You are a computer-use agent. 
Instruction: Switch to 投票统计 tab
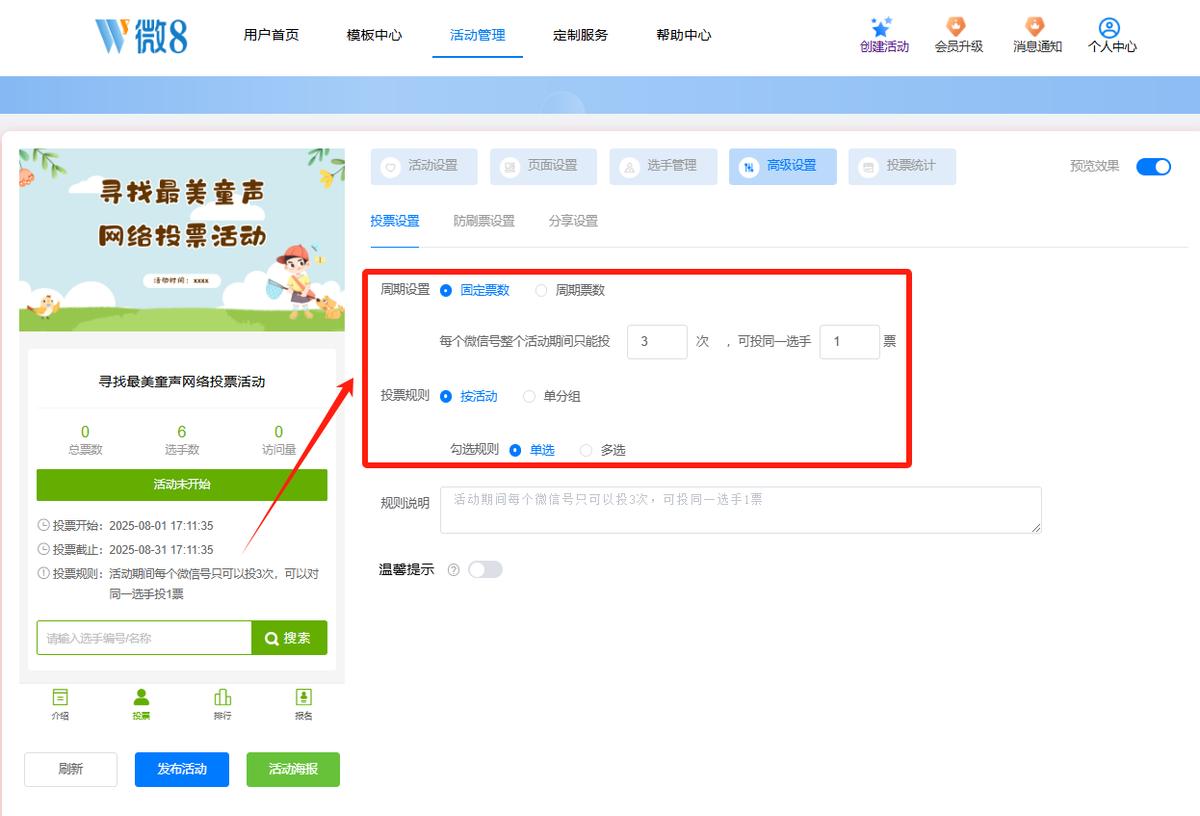pos(902,167)
